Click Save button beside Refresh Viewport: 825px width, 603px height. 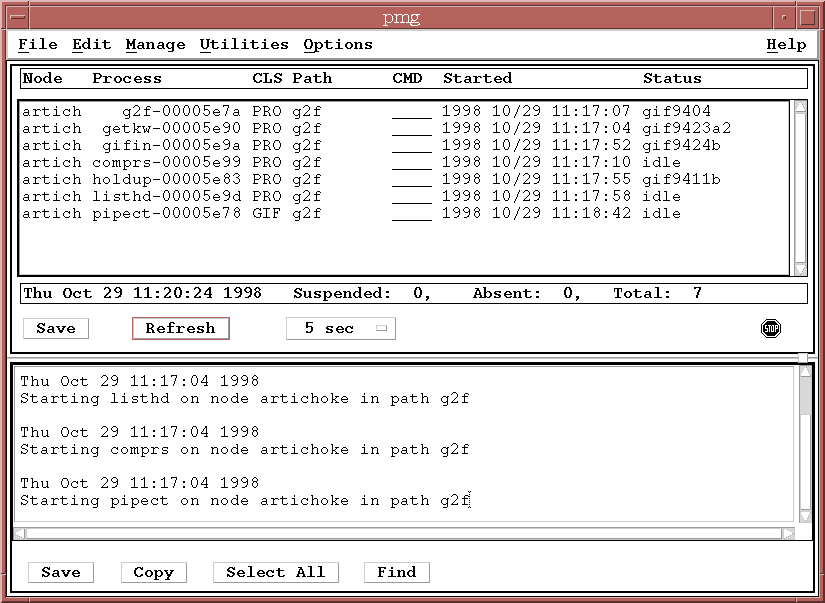pos(56,328)
